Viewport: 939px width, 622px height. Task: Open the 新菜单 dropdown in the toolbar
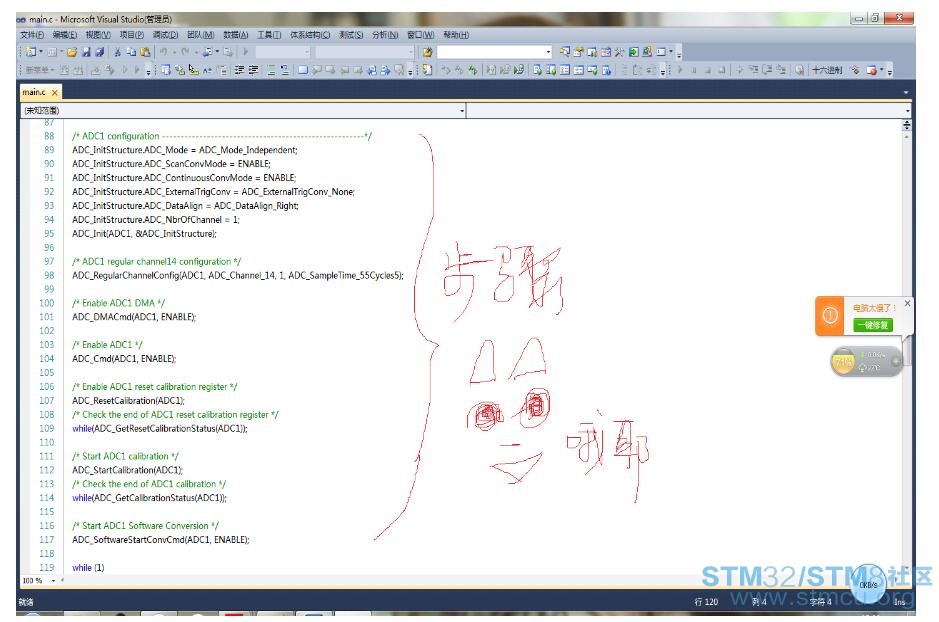click(40, 70)
